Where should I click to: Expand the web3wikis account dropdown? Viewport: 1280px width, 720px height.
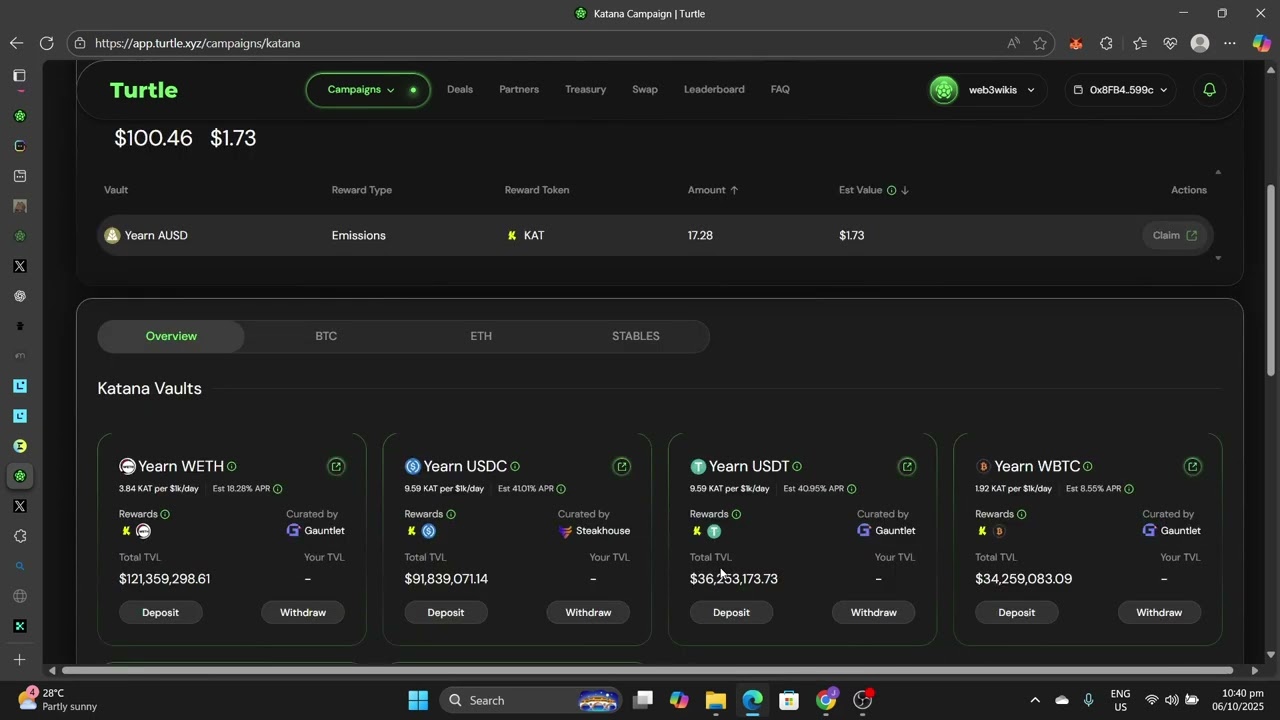tap(1031, 90)
